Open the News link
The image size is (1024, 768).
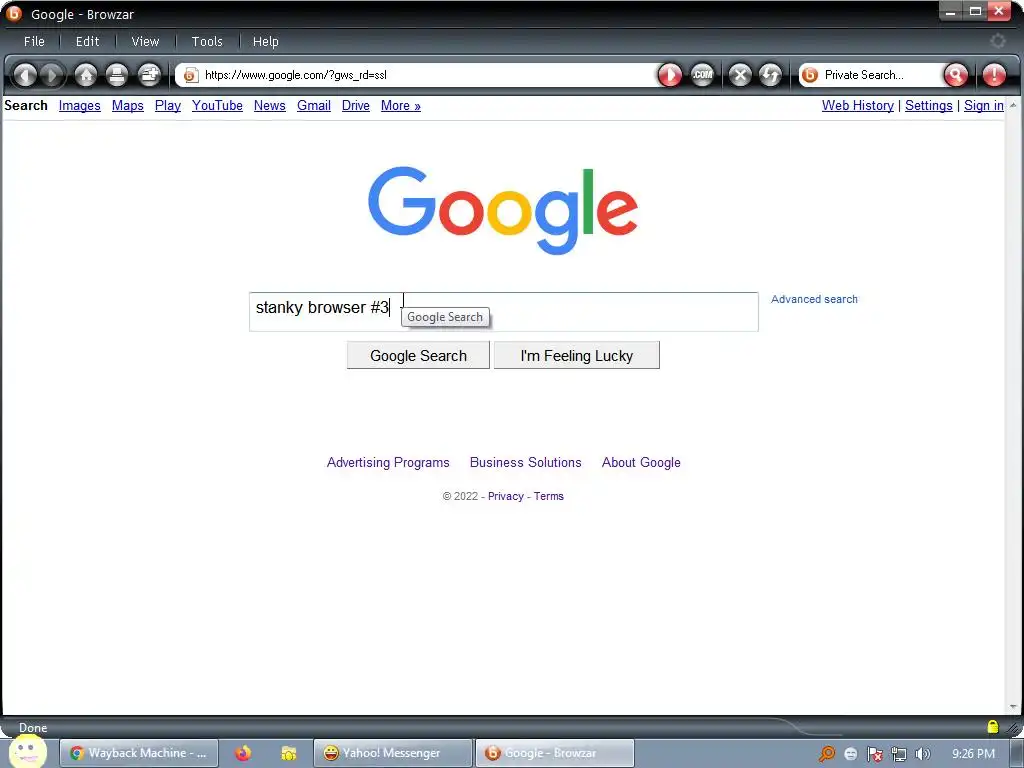(x=270, y=106)
